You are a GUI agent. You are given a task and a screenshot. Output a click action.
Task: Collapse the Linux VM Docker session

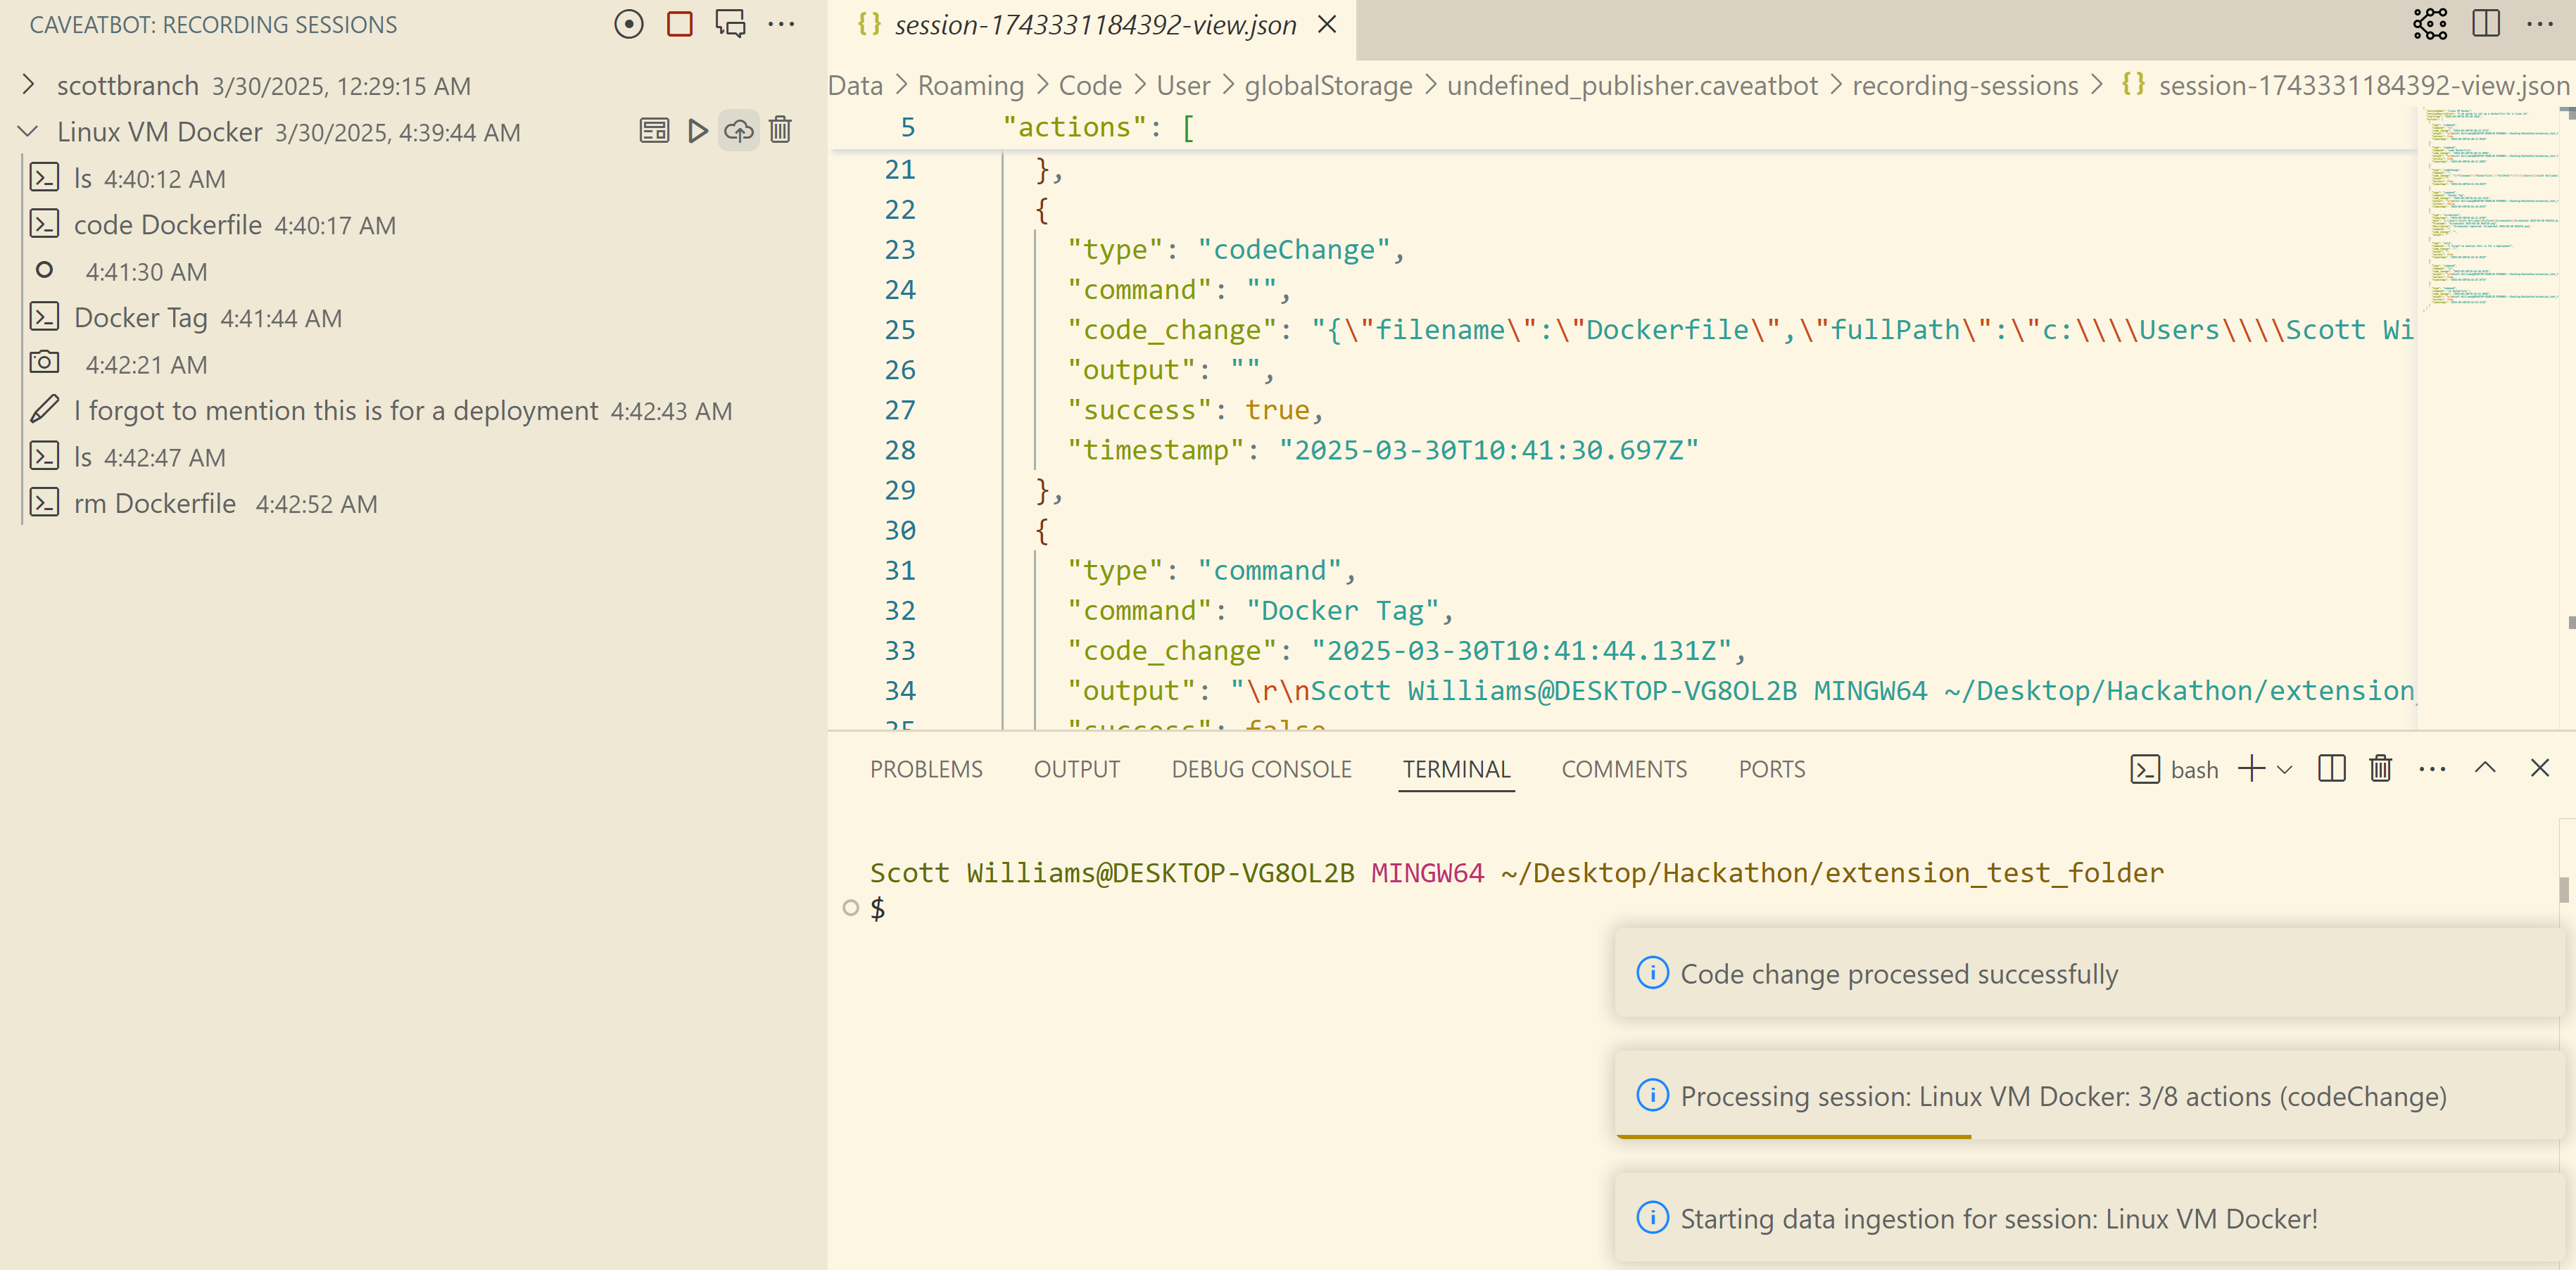coord(29,131)
